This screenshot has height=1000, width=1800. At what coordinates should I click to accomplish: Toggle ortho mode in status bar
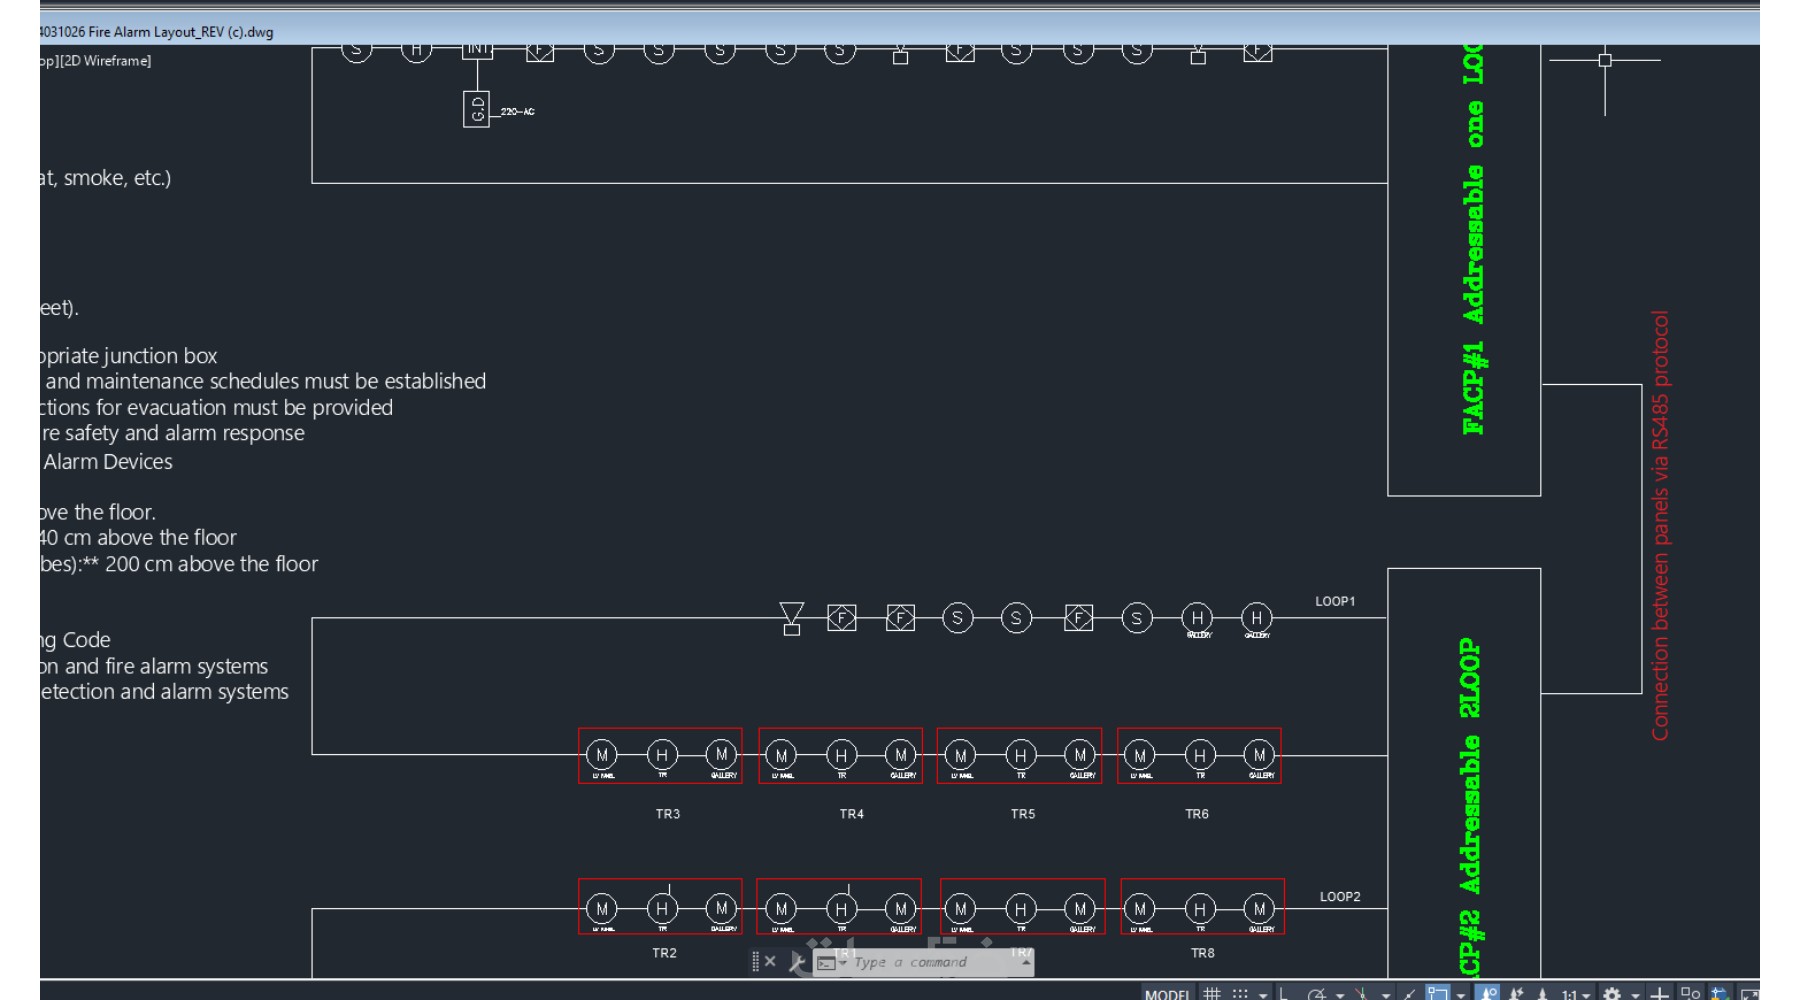[1284, 994]
